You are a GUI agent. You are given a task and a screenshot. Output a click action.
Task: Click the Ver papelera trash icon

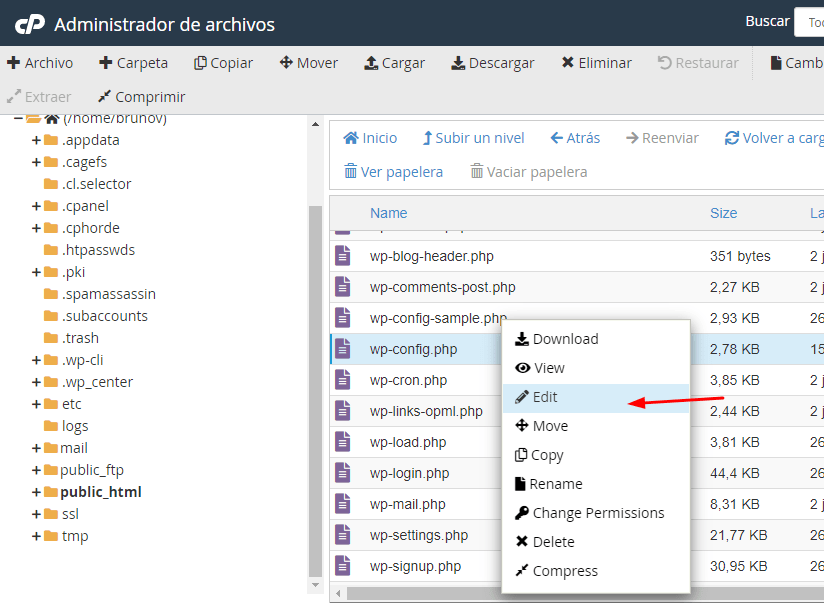click(x=350, y=171)
